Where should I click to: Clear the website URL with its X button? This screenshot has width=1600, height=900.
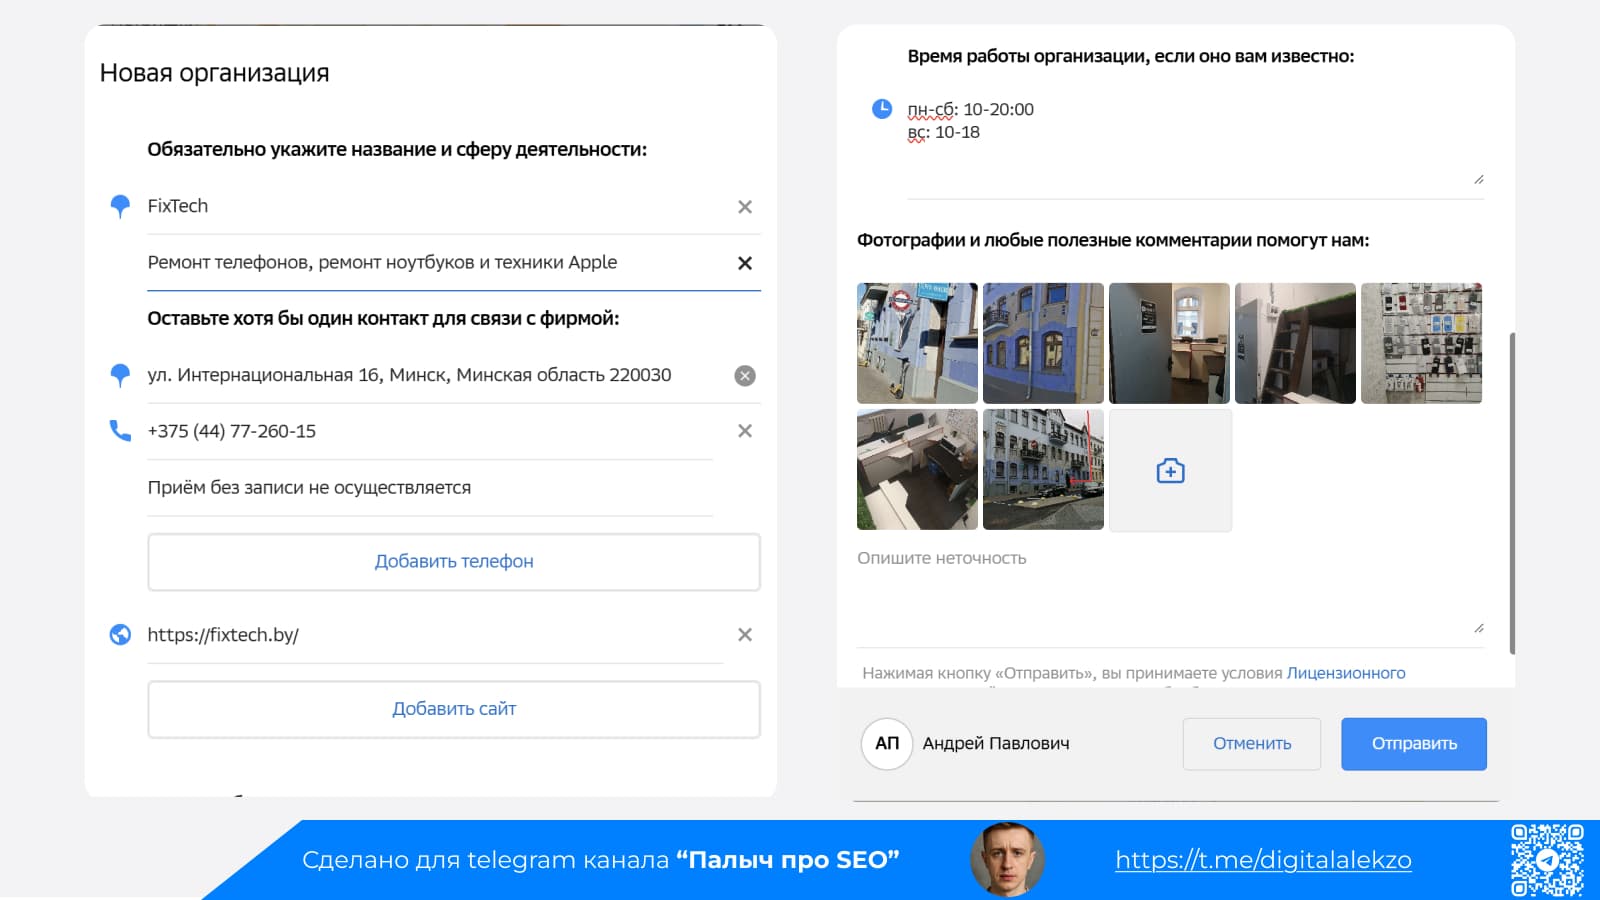pyautogui.click(x=744, y=634)
